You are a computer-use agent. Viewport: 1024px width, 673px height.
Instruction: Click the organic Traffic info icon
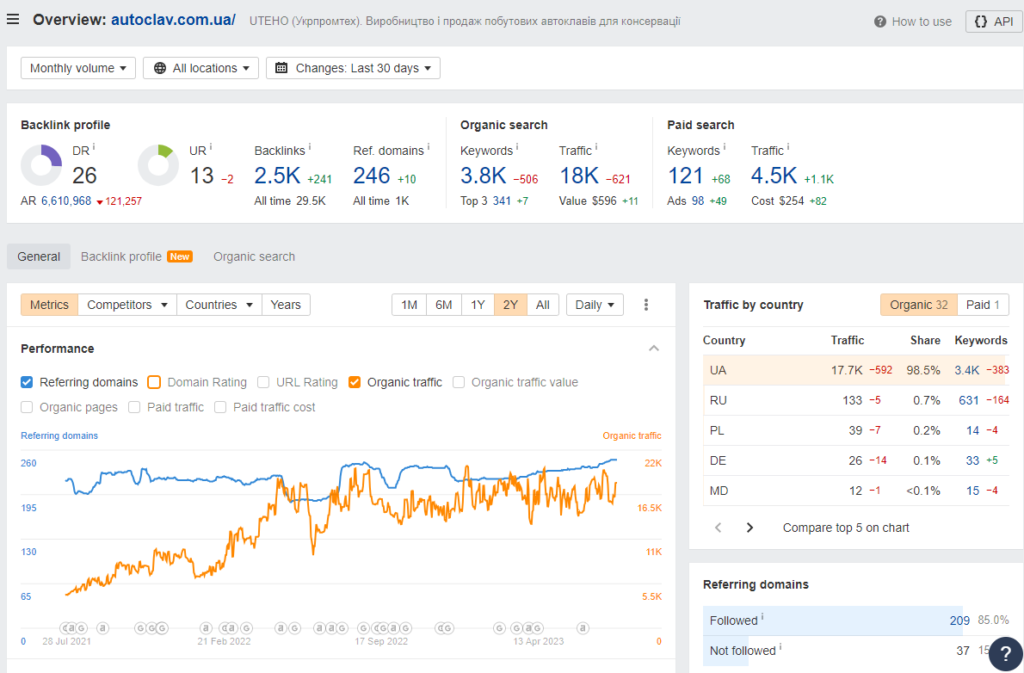click(596, 147)
